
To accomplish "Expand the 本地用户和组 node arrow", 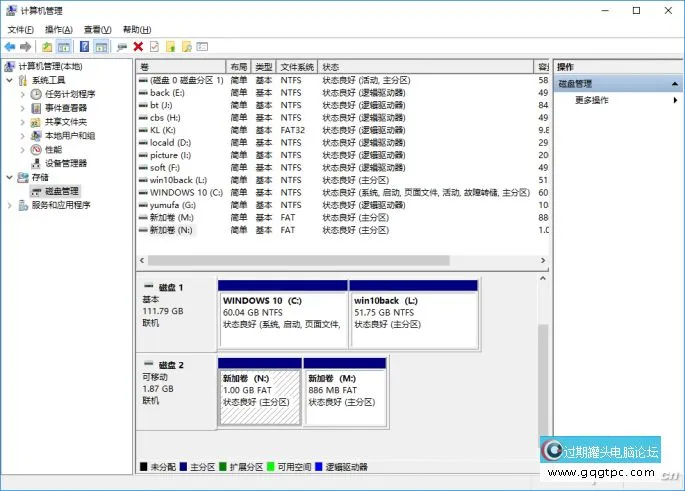I will (x=23, y=135).
